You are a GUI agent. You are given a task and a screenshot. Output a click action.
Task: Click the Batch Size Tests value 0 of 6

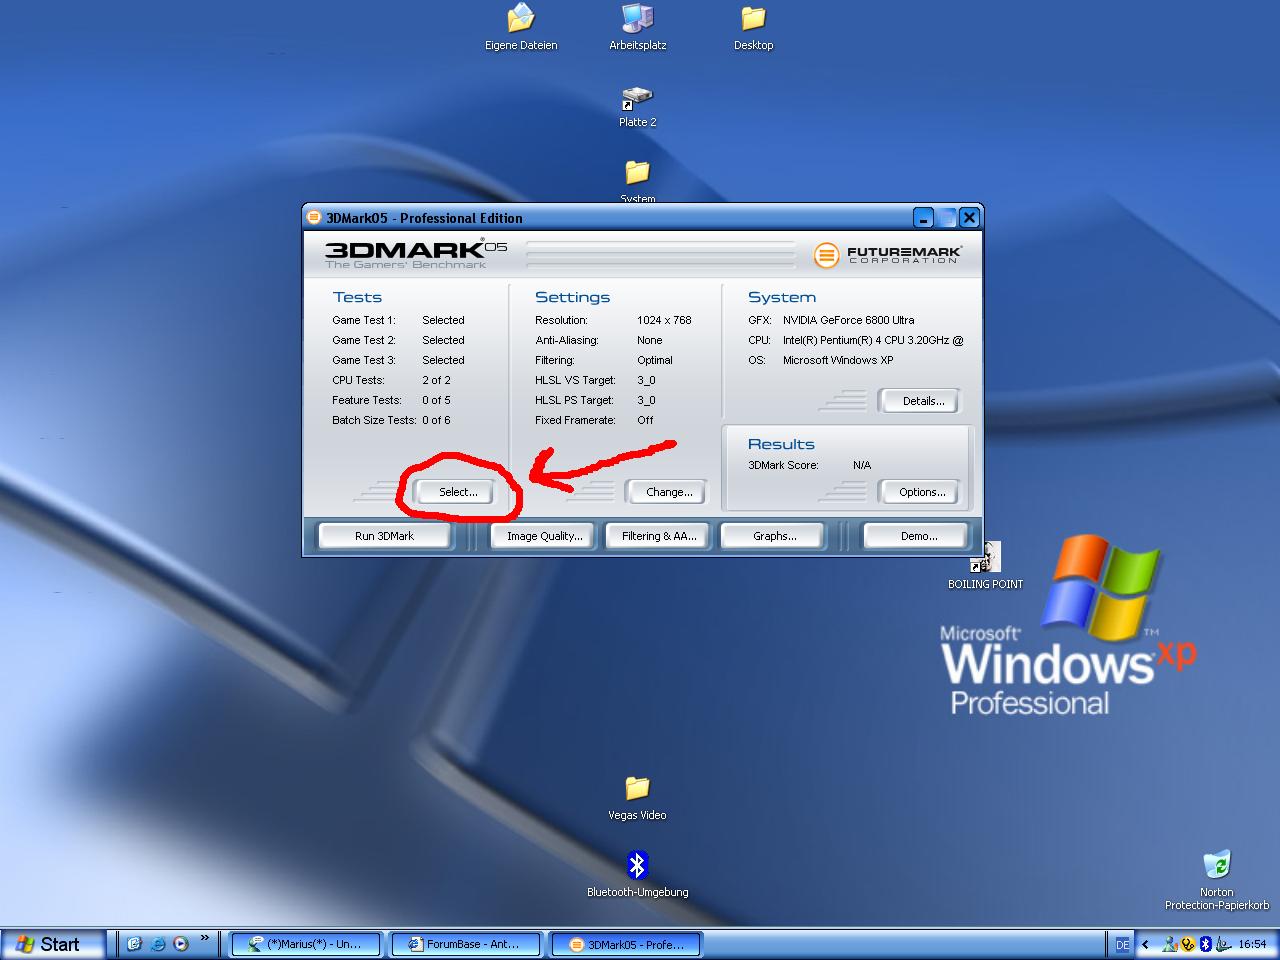click(x=436, y=420)
